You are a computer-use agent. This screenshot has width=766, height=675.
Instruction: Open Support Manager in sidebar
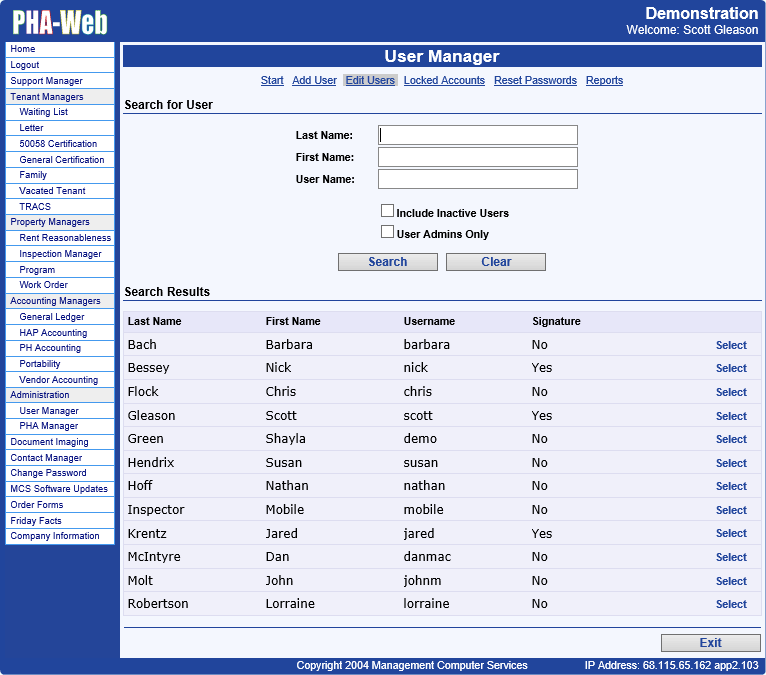[x=60, y=81]
